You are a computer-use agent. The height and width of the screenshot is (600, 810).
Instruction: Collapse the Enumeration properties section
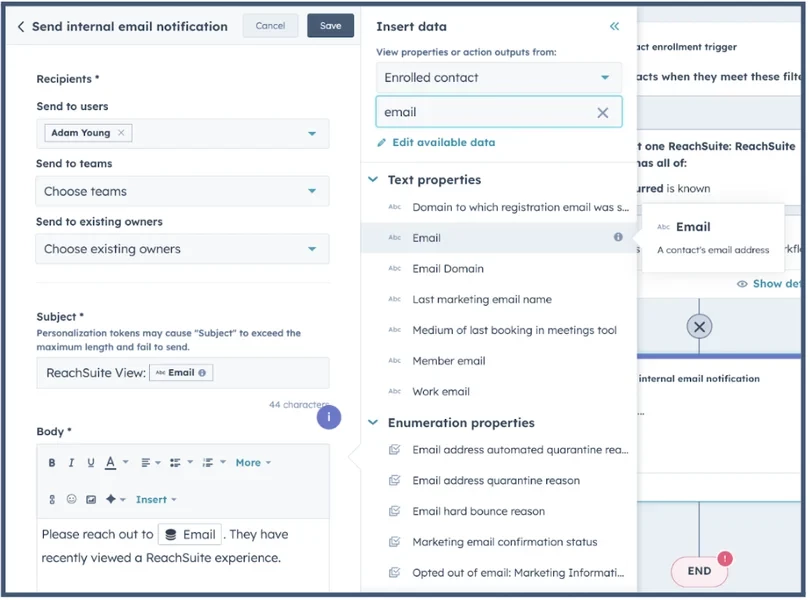tap(373, 423)
